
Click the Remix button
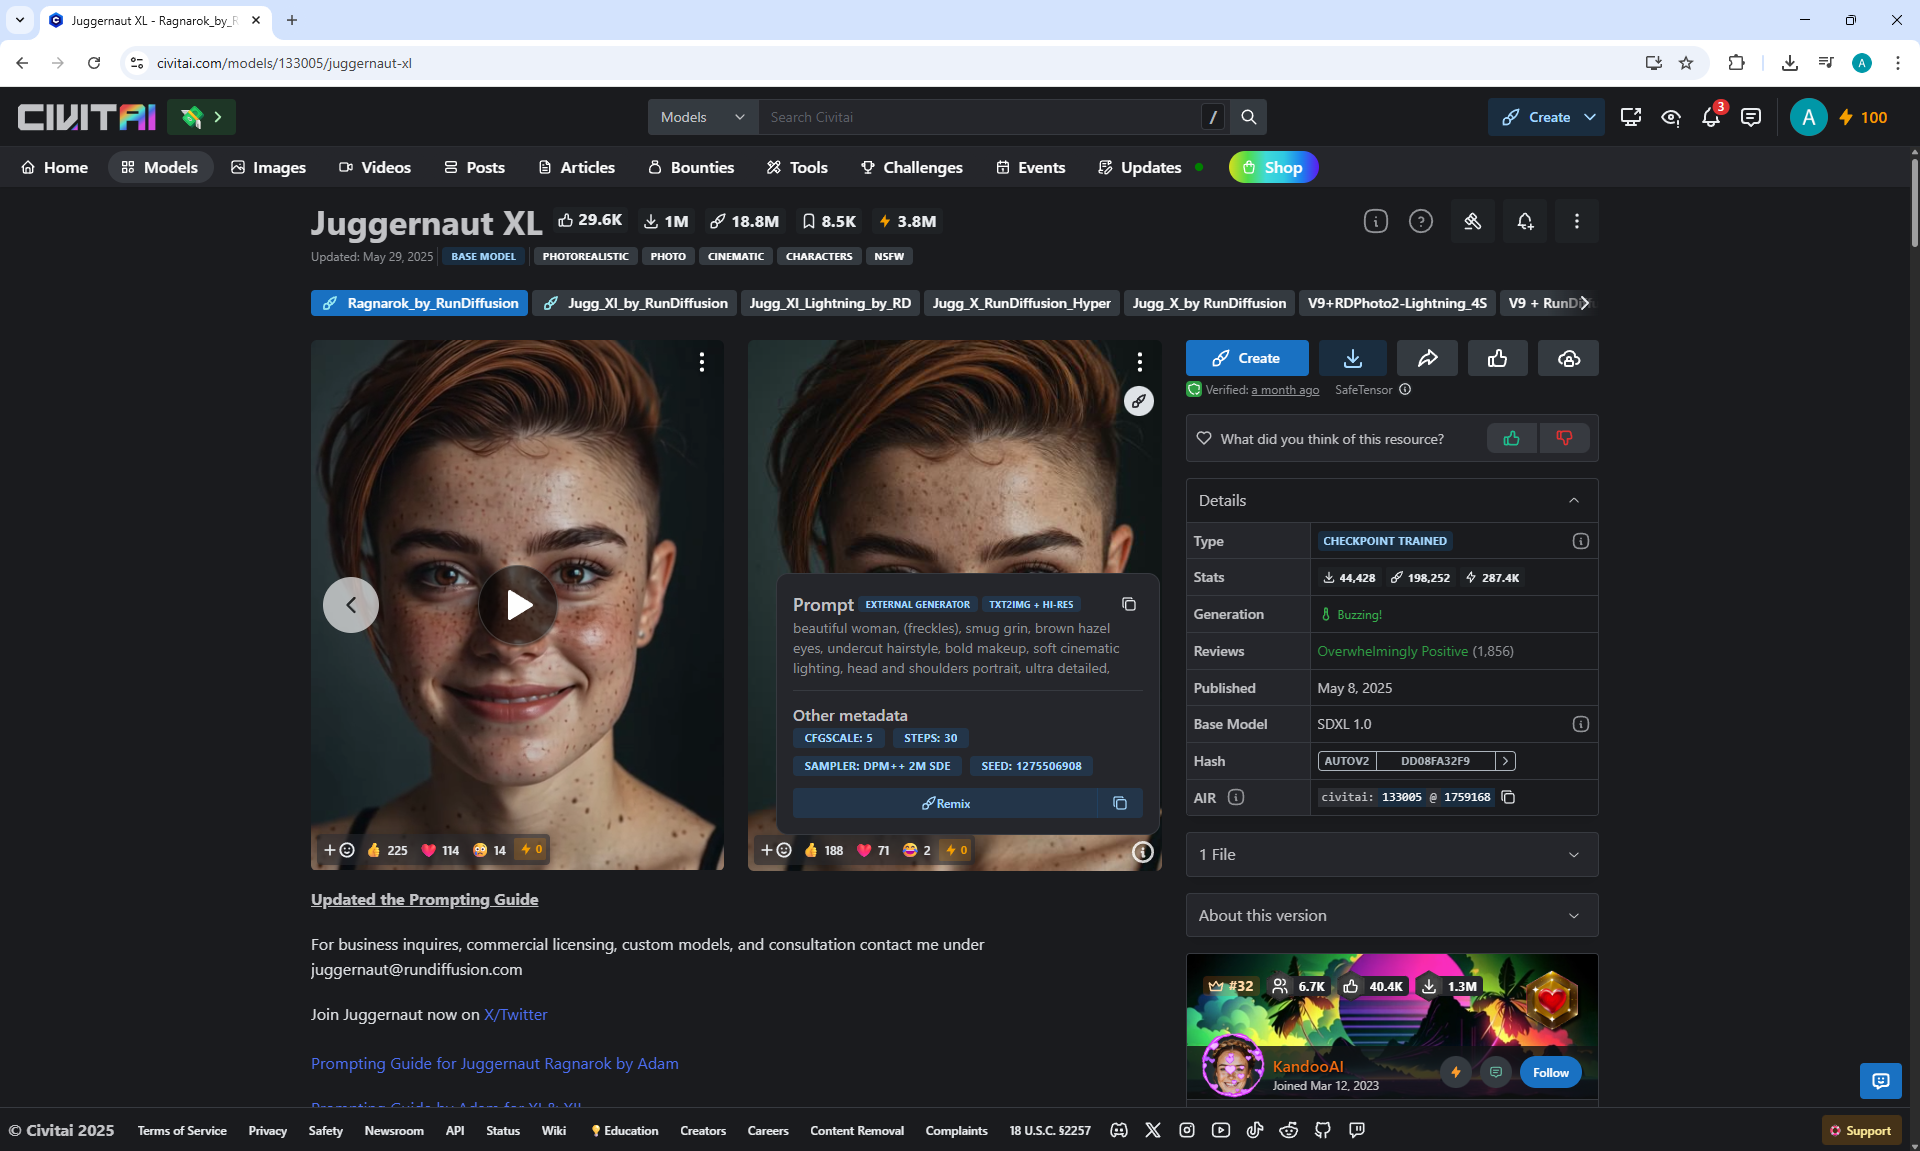click(x=945, y=803)
